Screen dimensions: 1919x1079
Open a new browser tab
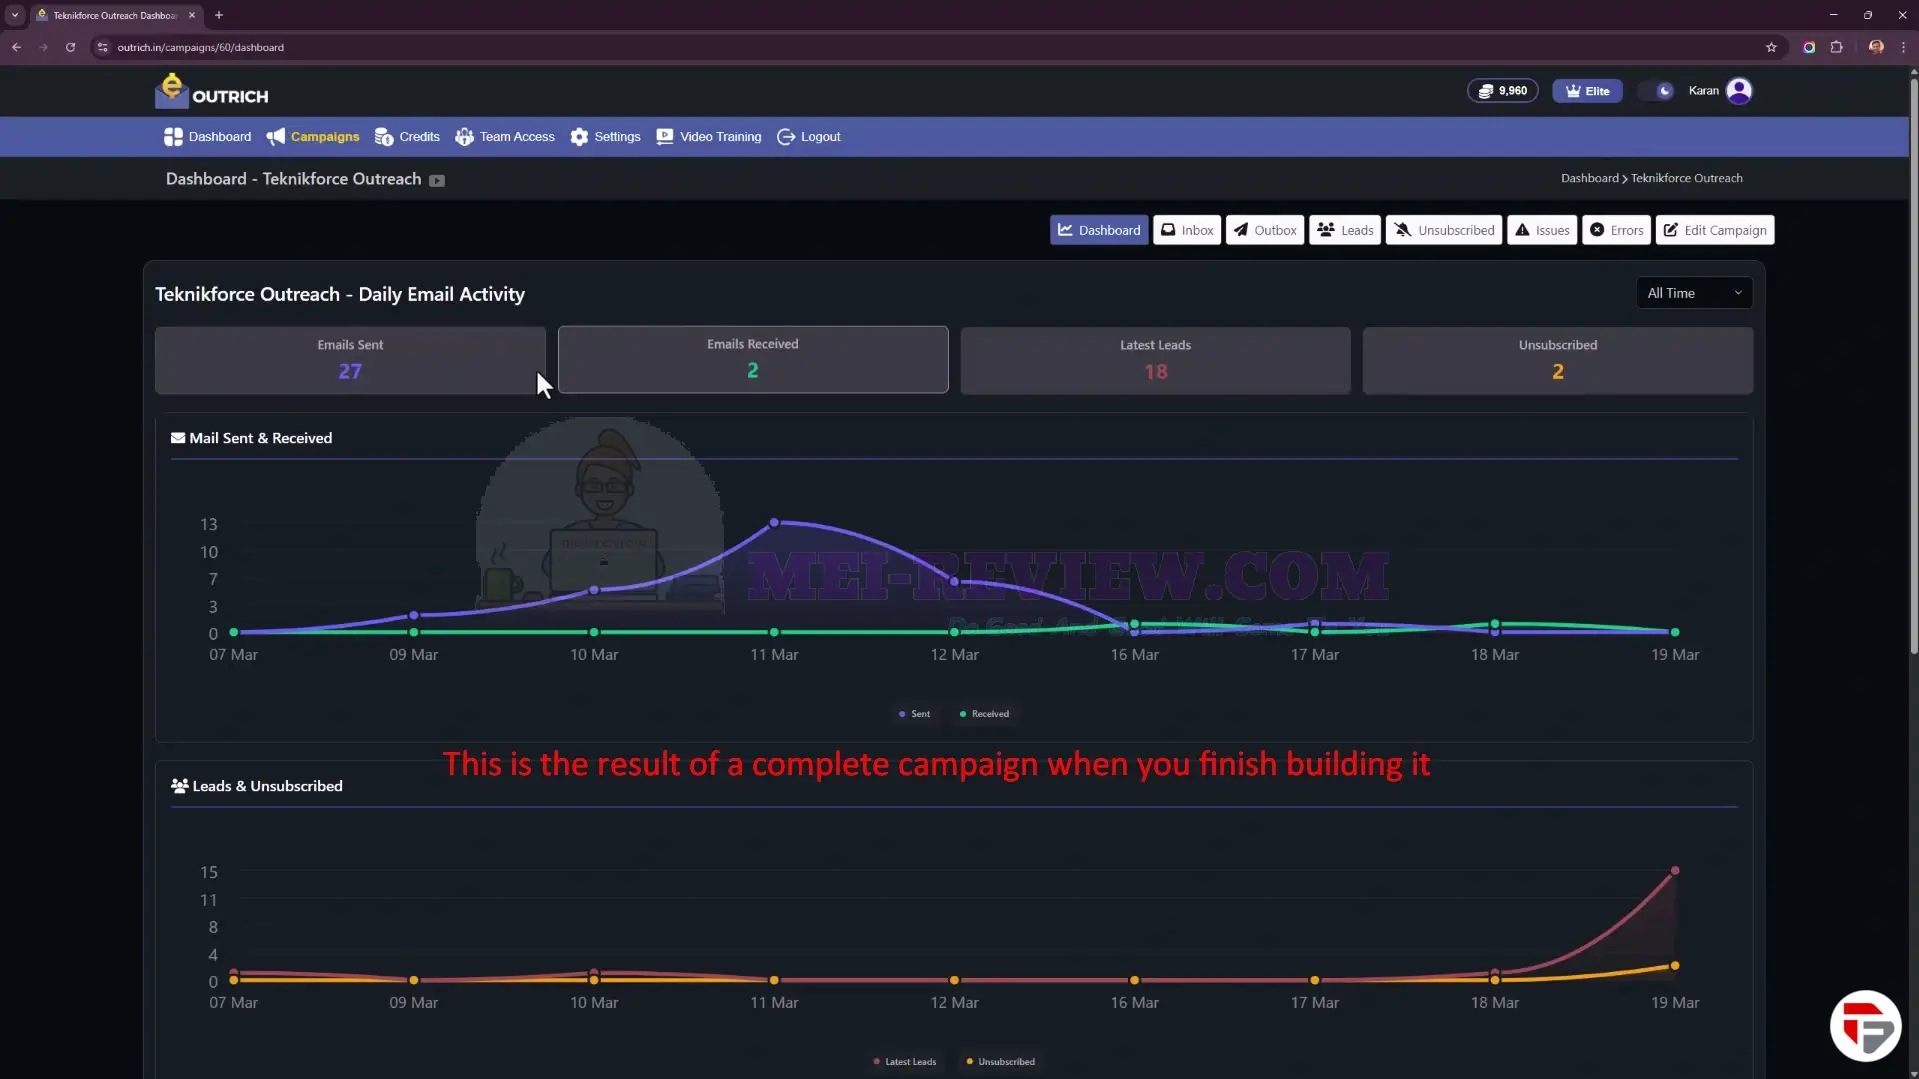219,15
